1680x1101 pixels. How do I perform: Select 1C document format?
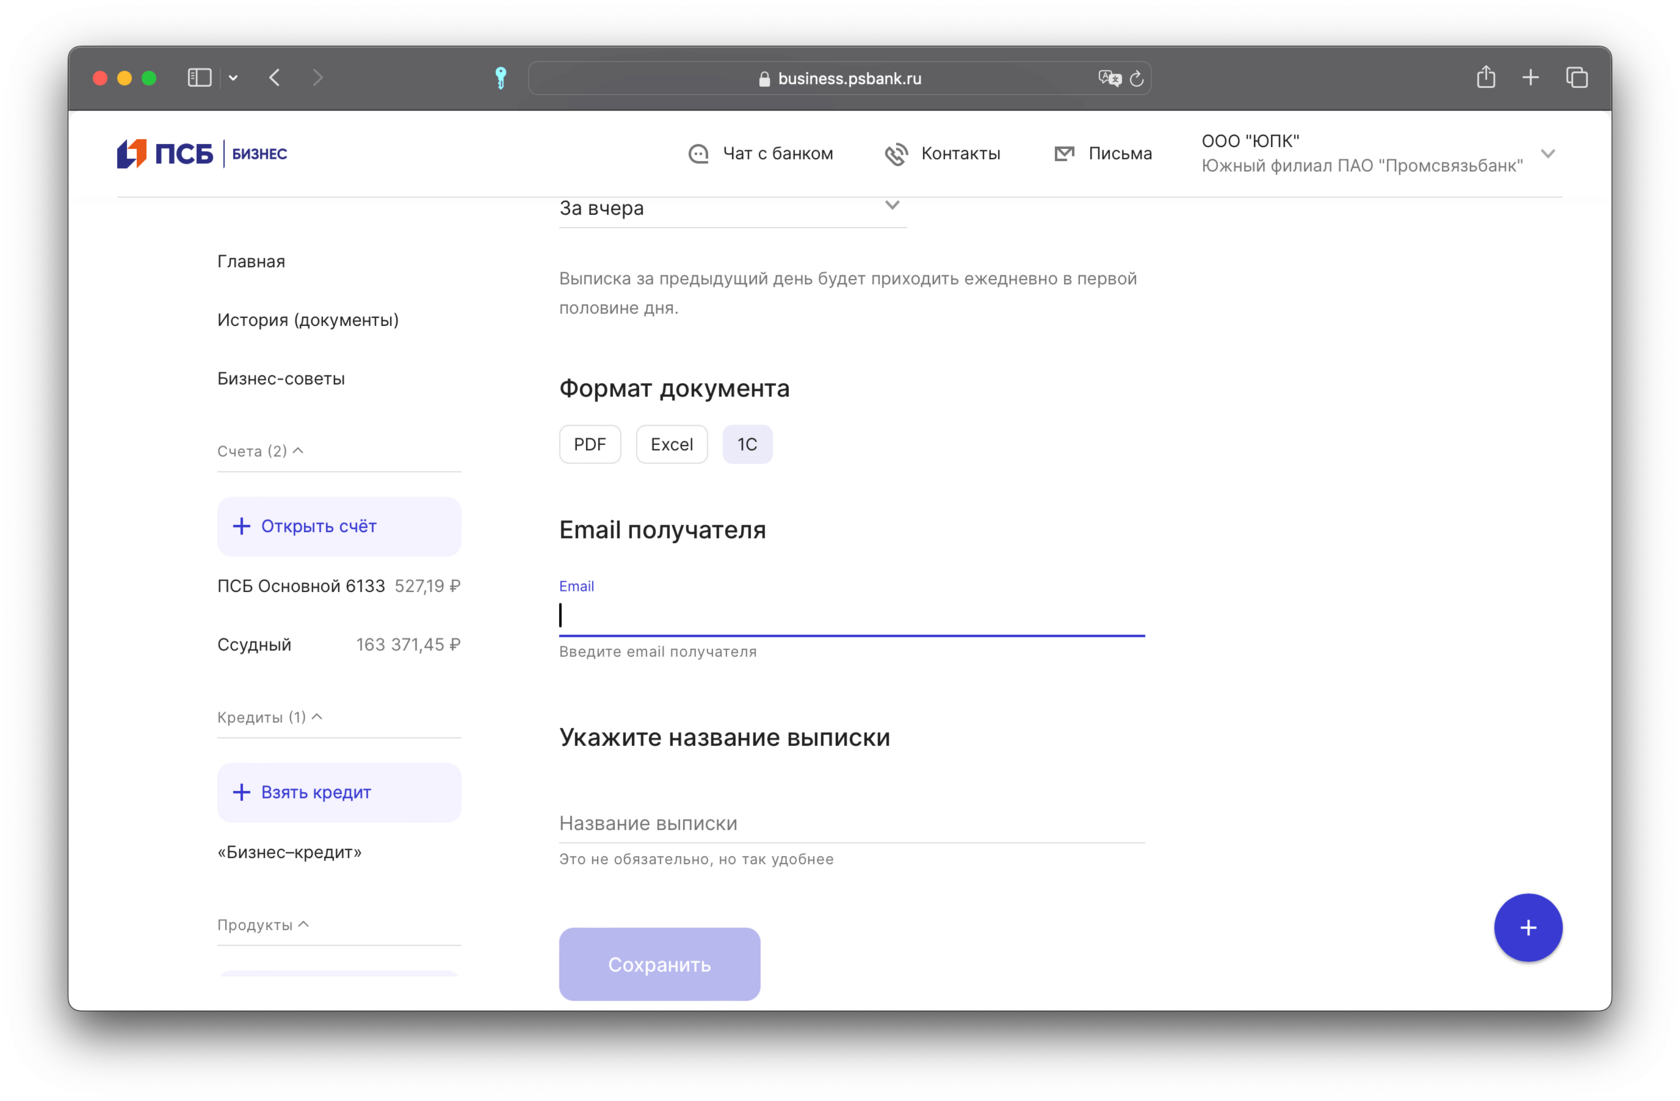point(747,444)
